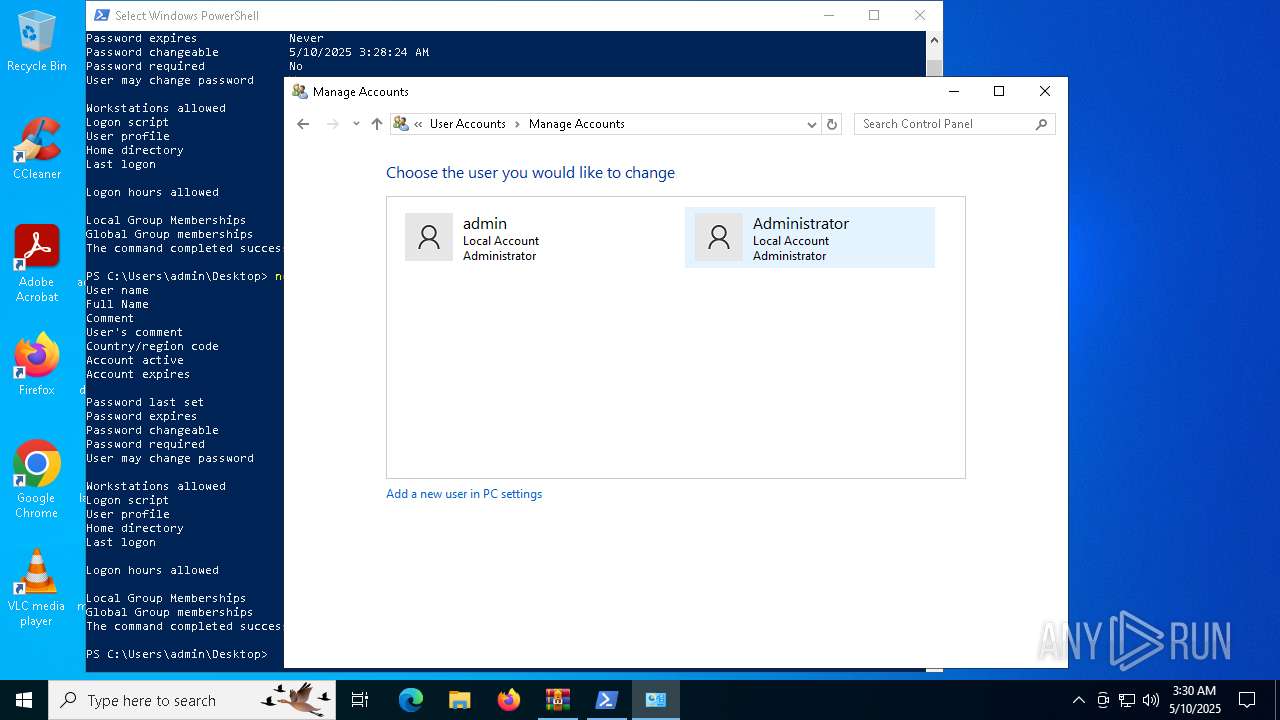1280x720 pixels.
Task: Click the last PowerShell prompt line
Action: point(177,654)
